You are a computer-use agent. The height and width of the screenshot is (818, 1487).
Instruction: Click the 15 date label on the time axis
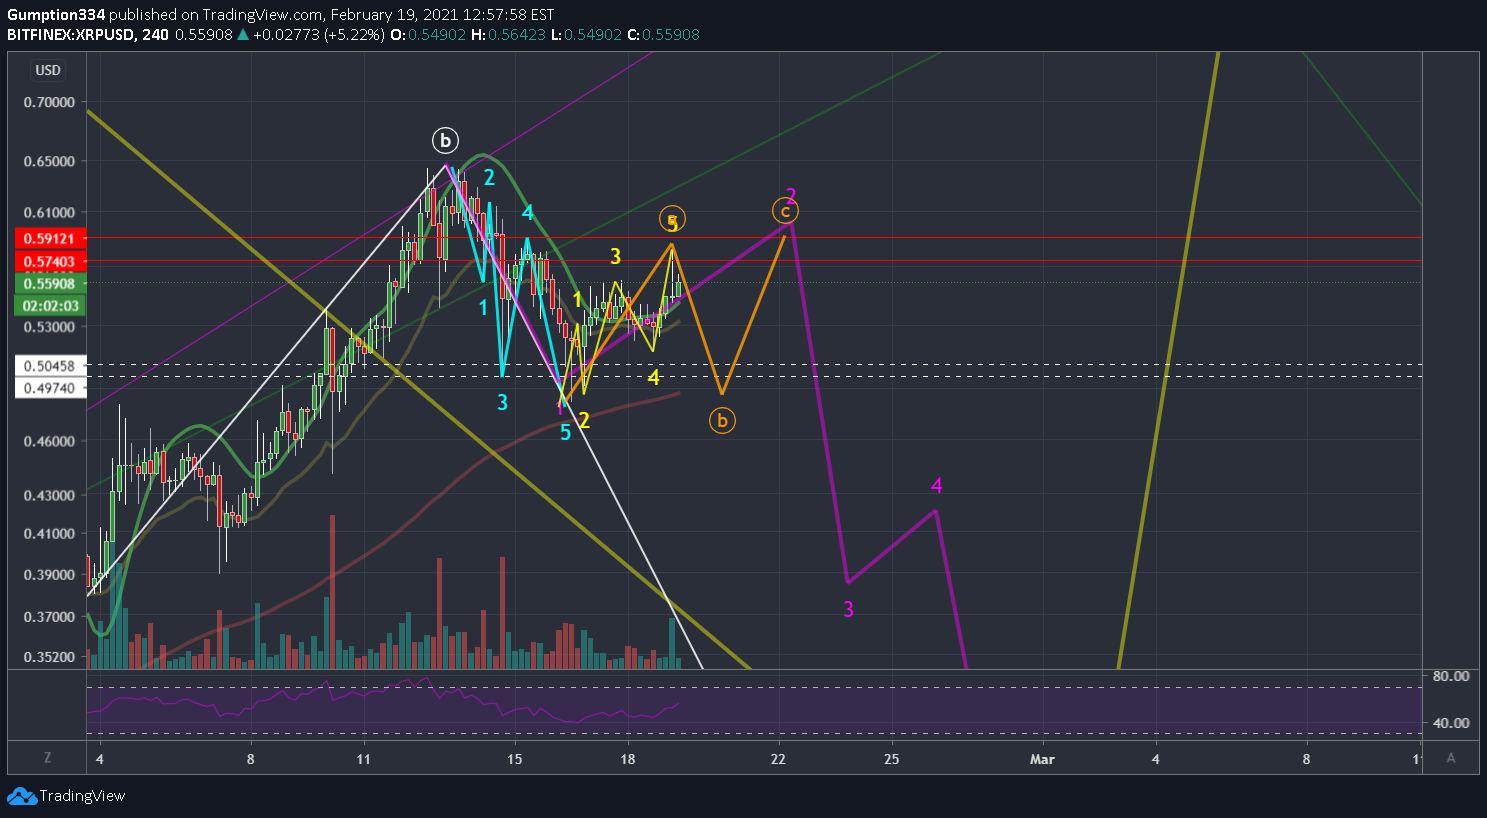coord(514,759)
